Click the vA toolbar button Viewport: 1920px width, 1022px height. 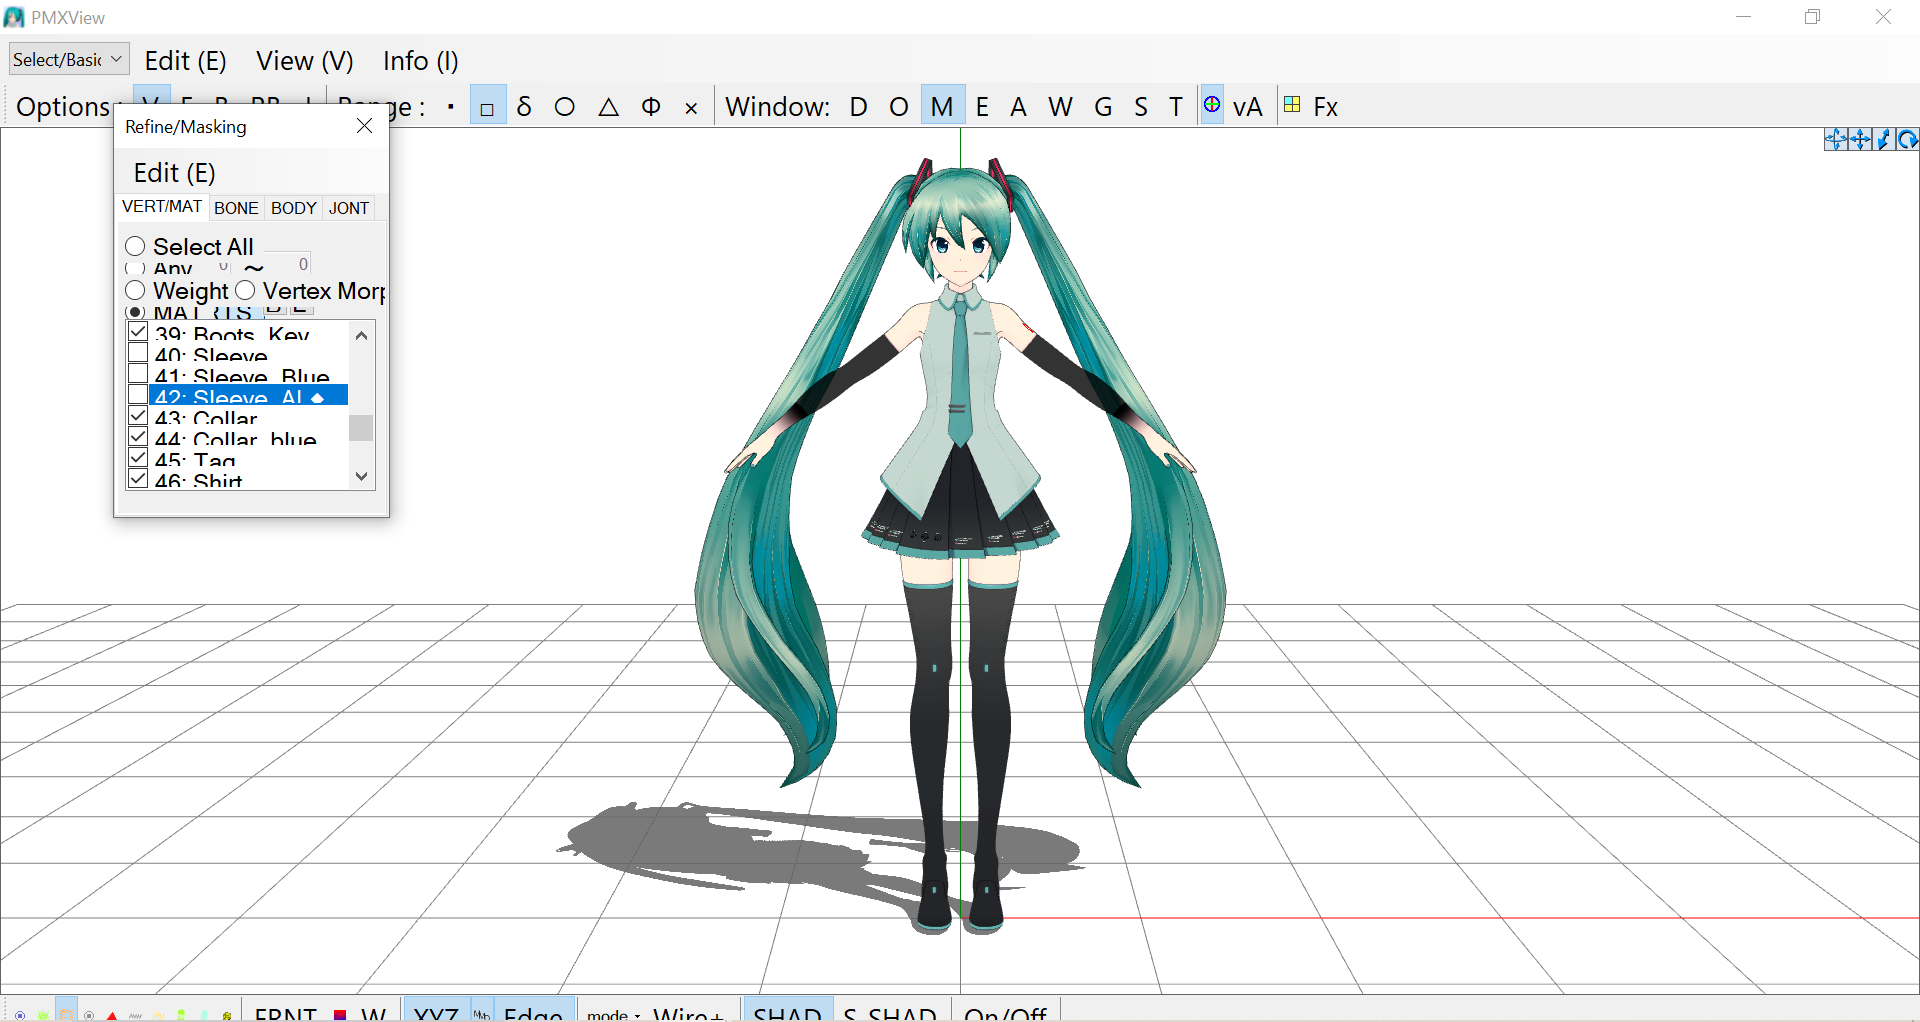(x=1247, y=107)
